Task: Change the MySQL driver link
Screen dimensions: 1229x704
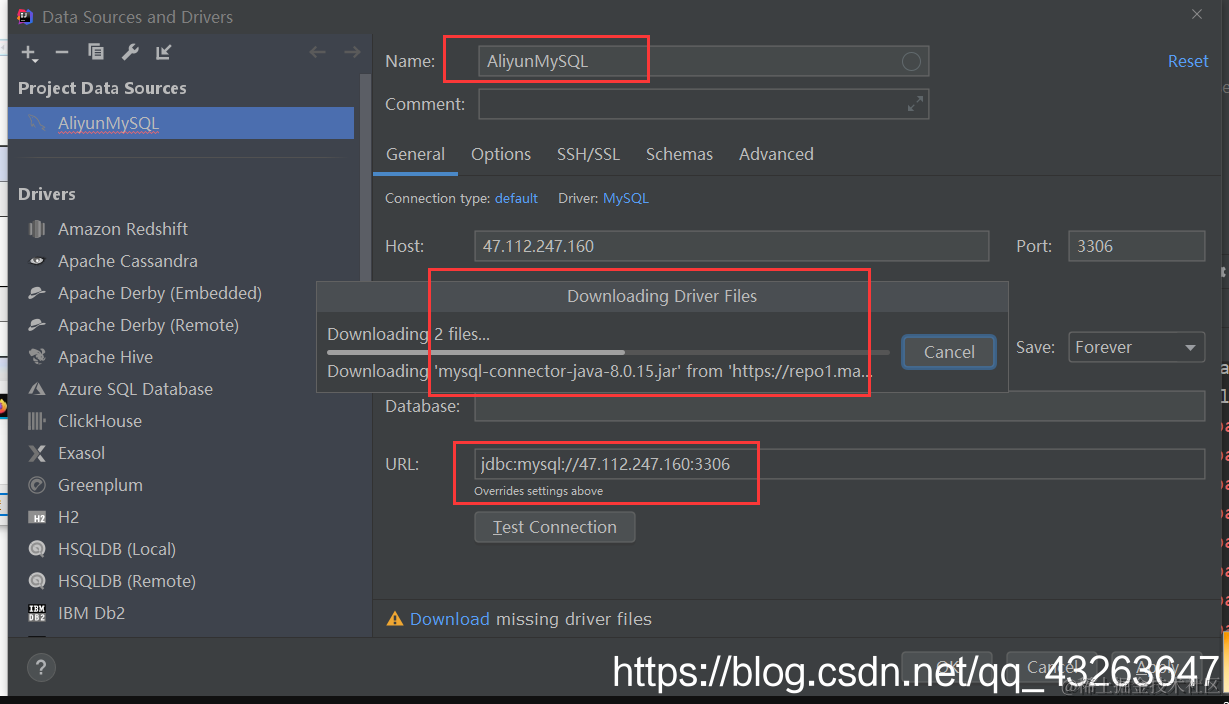Action: 626,198
